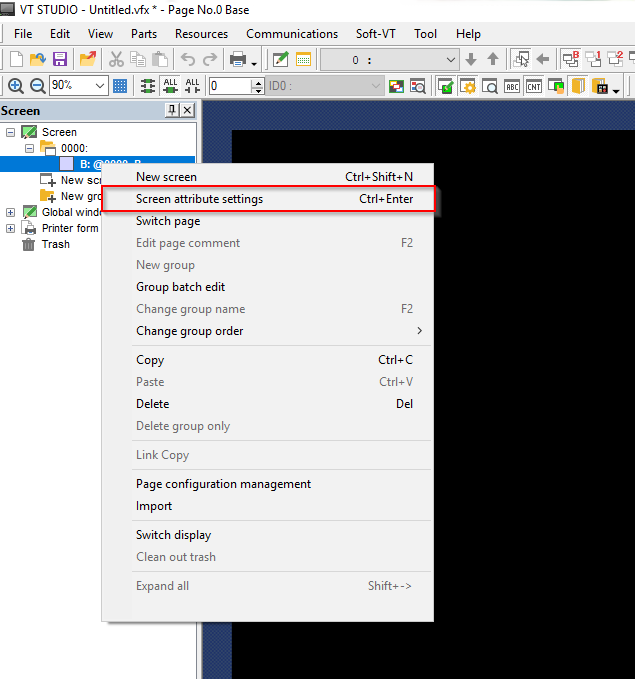Go to previous page with up arrow
This screenshot has height=679, width=635.
pyautogui.click(x=492, y=59)
